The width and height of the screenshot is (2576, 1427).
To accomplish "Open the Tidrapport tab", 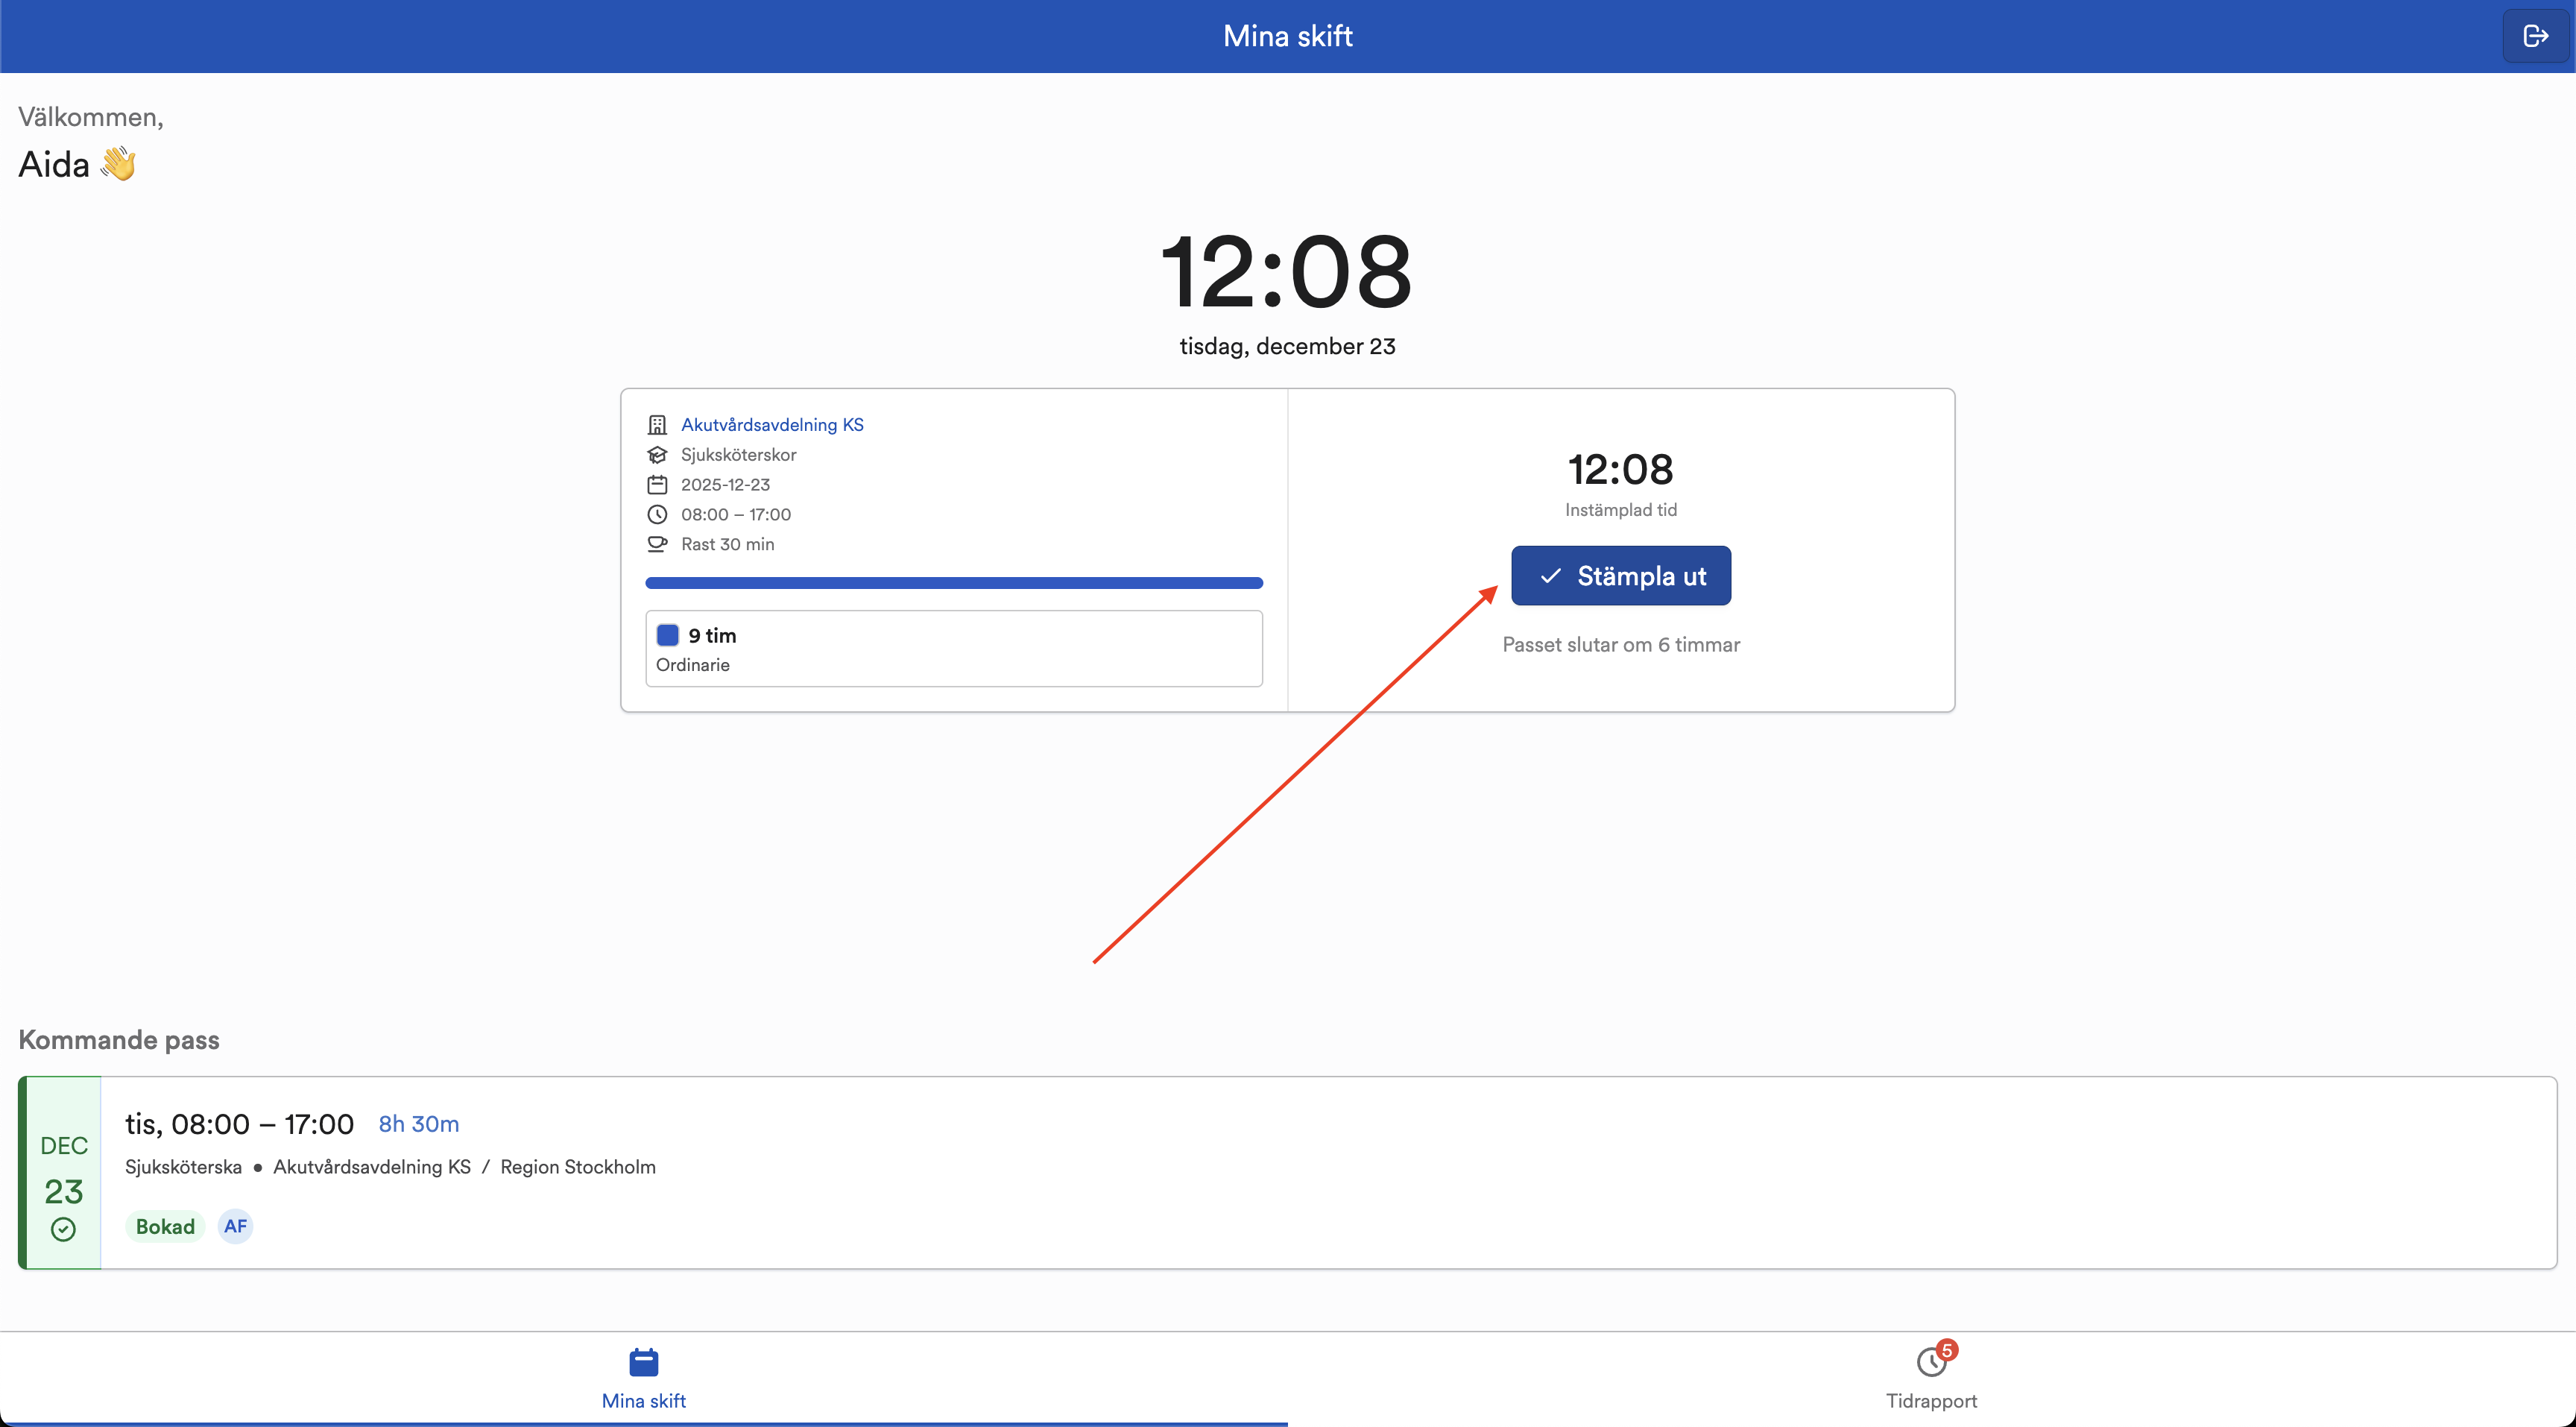I will (1932, 1379).
